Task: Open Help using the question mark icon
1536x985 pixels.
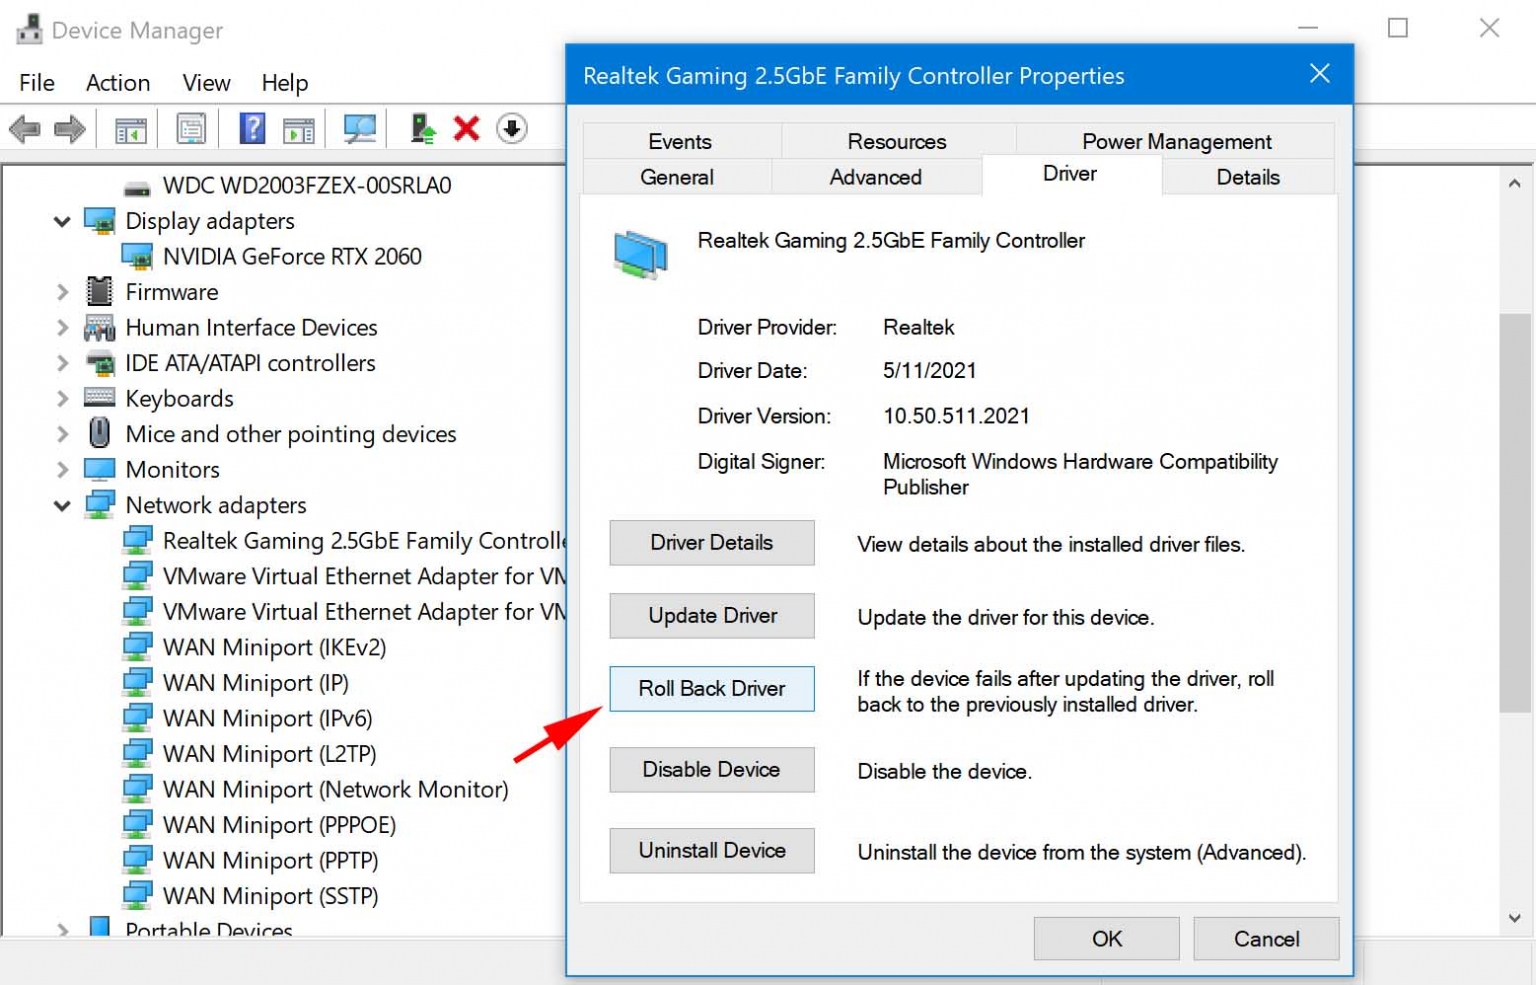Action: (252, 128)
